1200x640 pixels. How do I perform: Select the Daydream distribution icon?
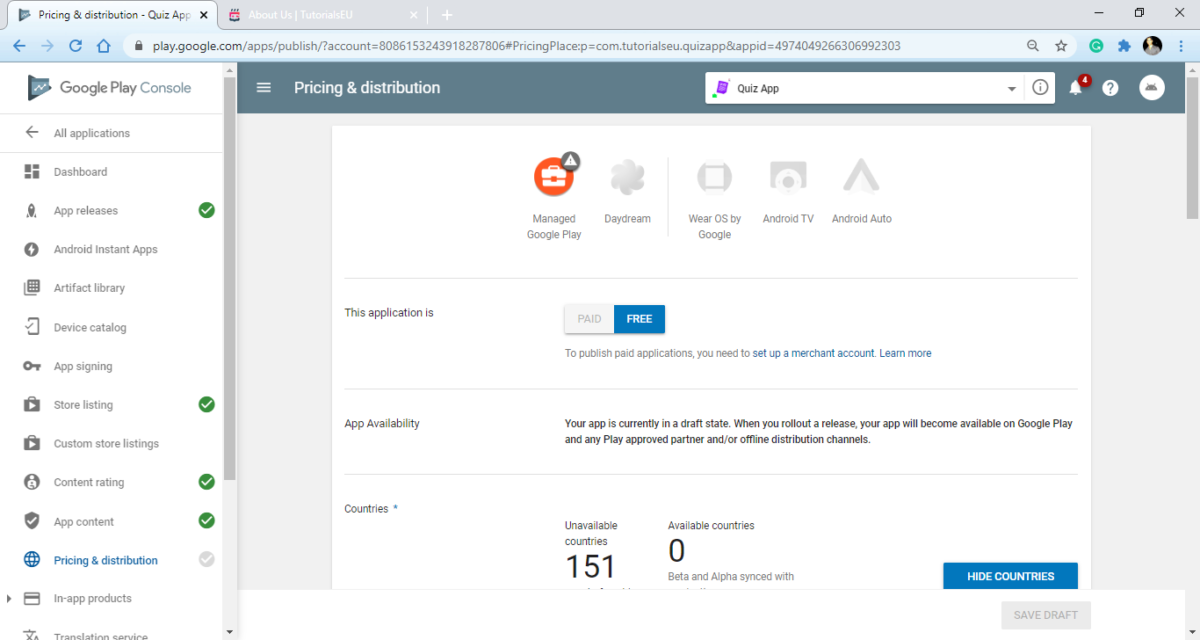[x=627, y=177]
